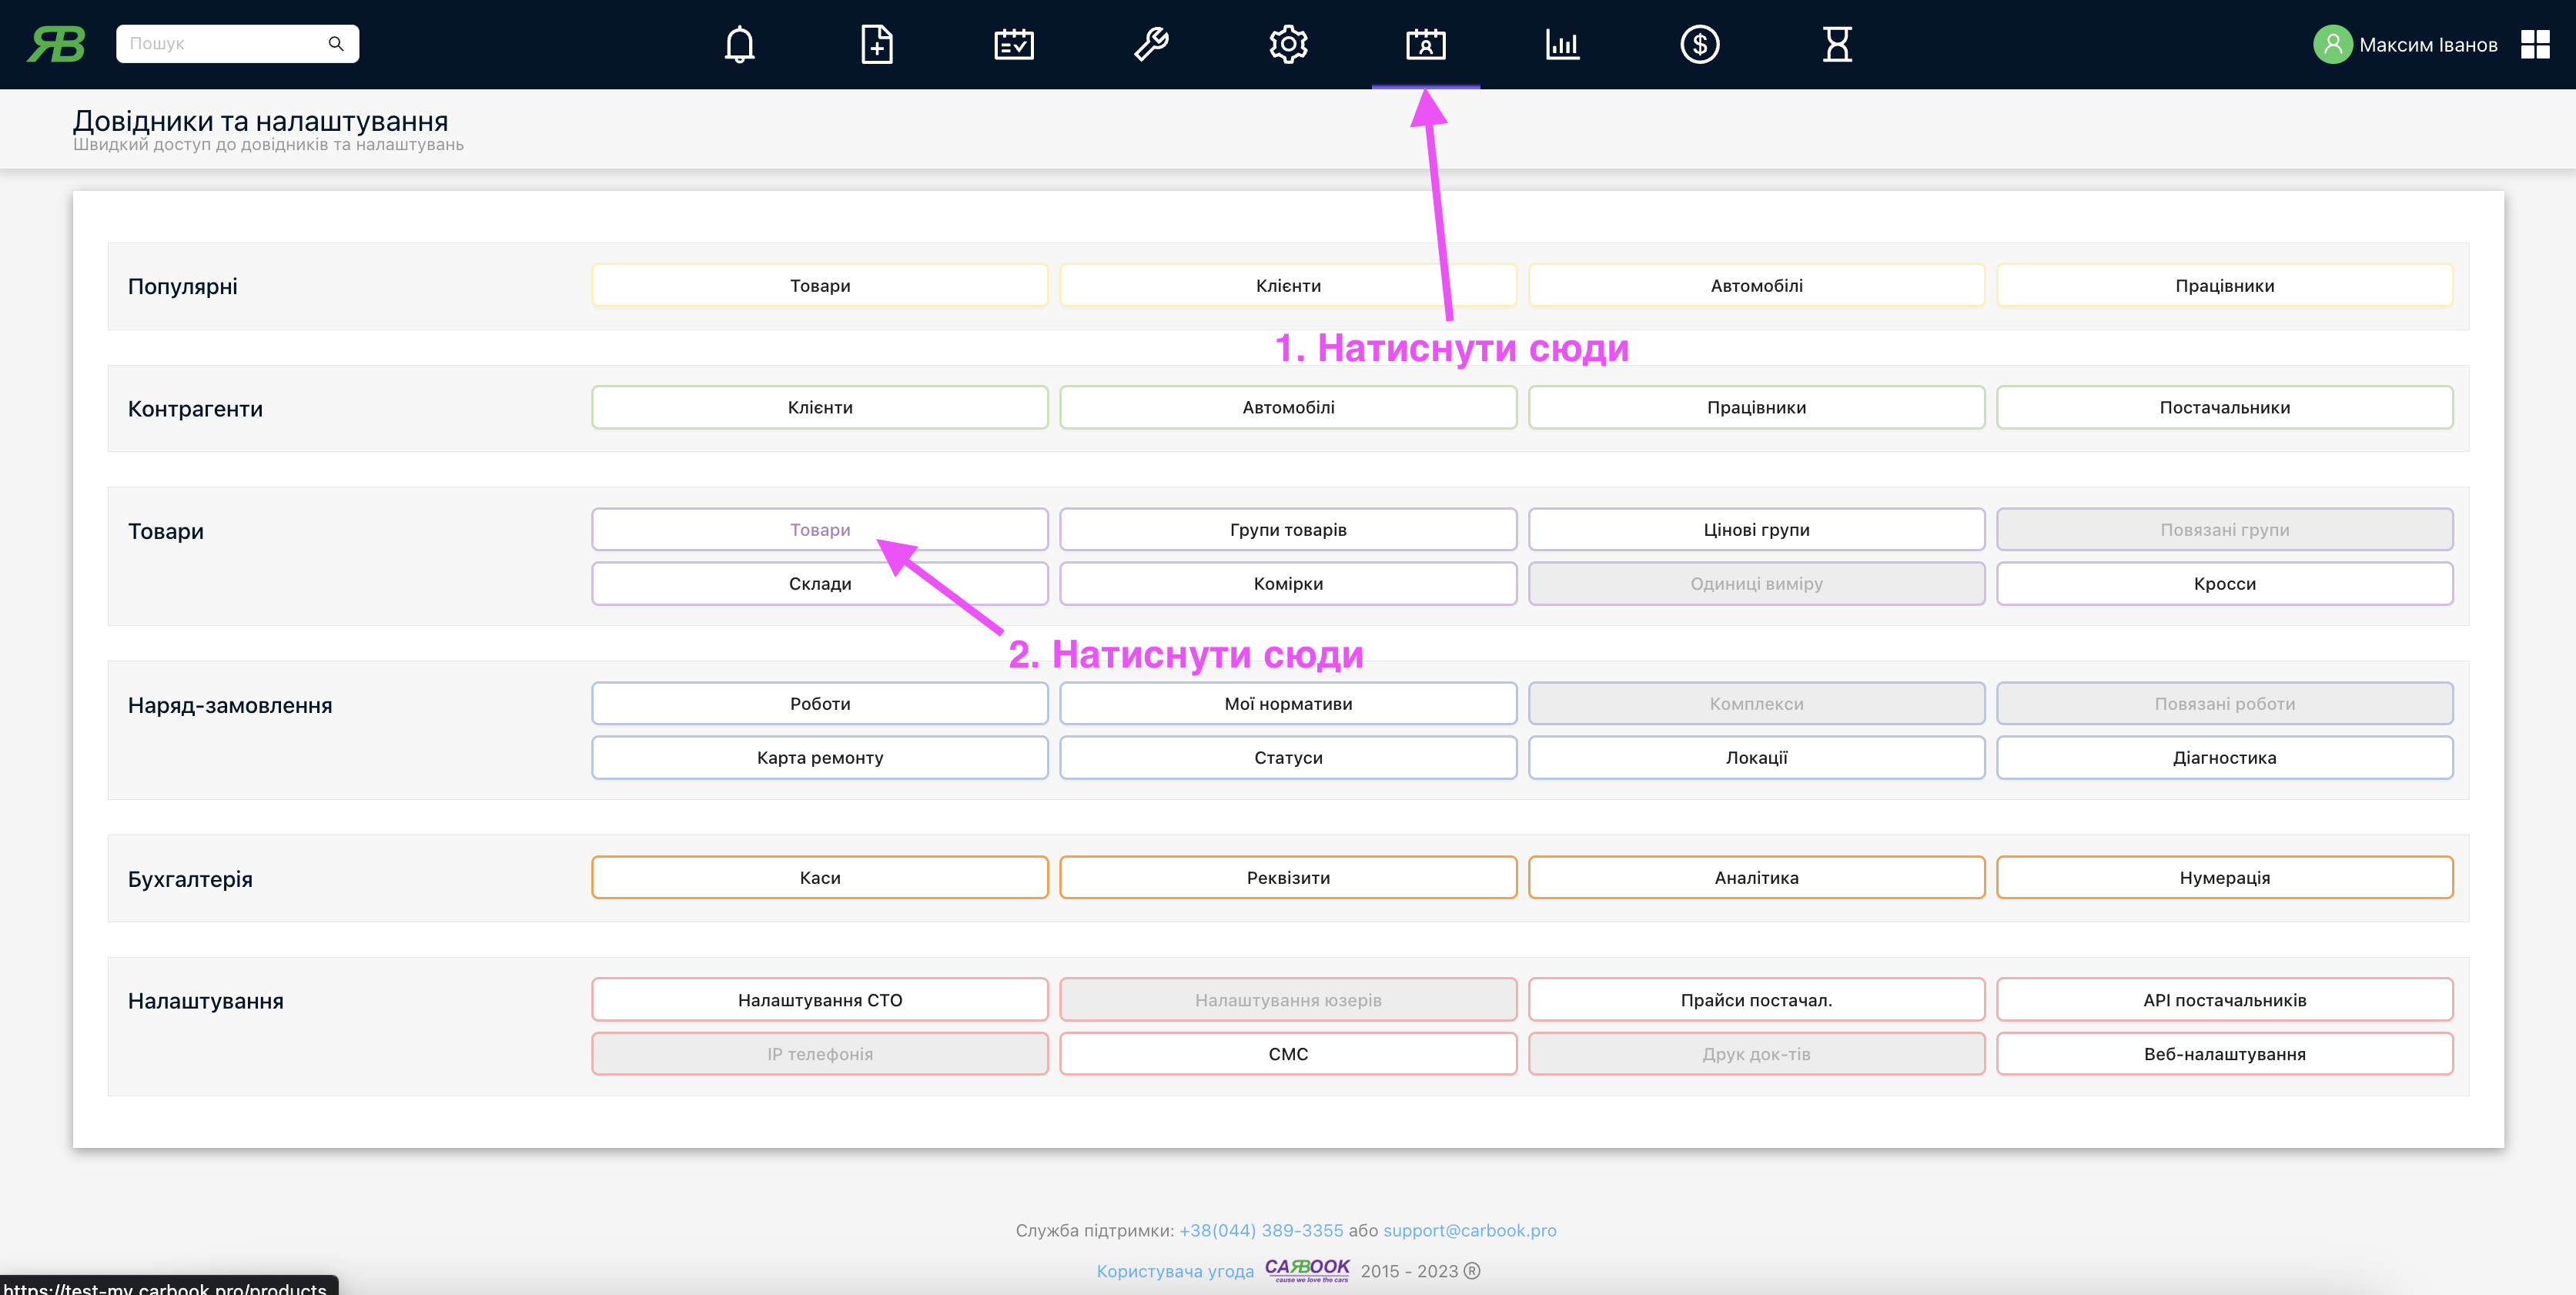Screen dimensions: 2576x1295
Task: Open the Користувача угода link
Action: [x=1174, y=1271]
